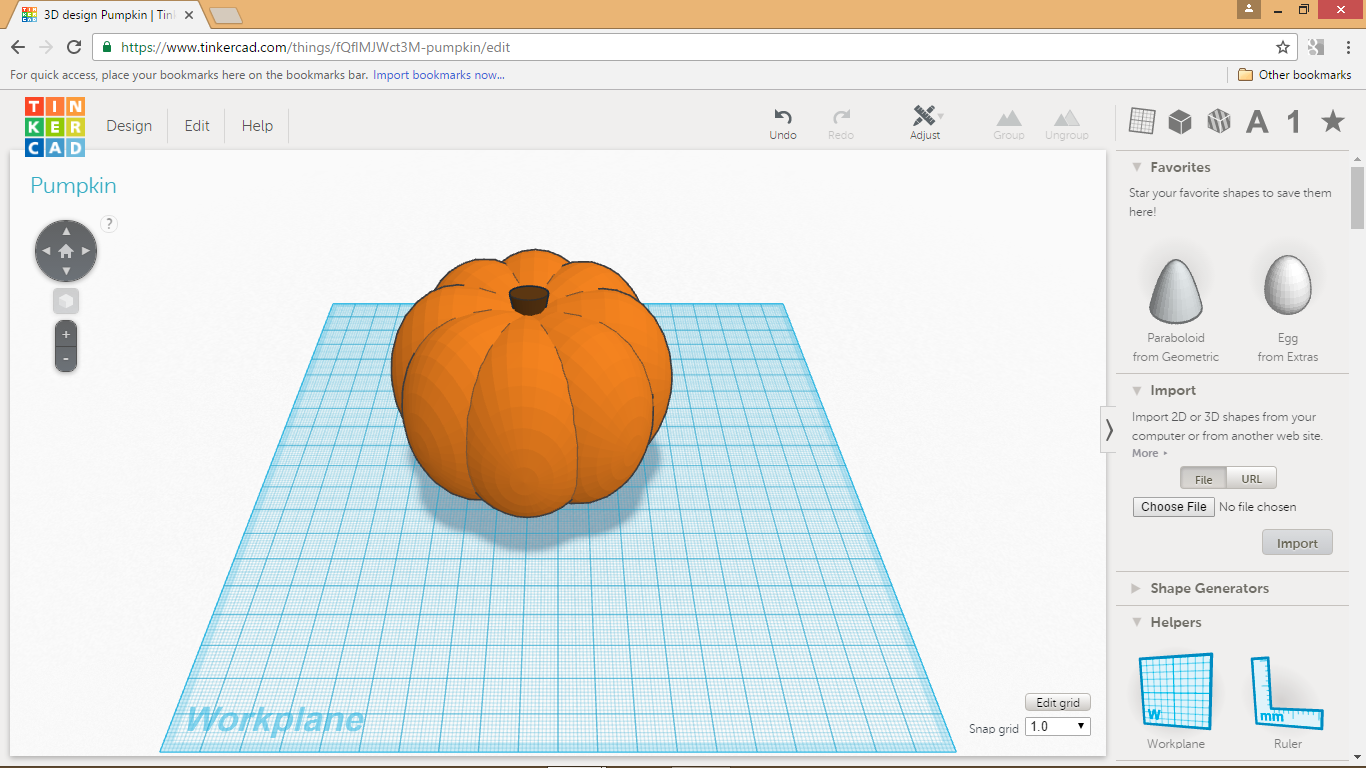Open the Numbers shapes category icon
The image size is (1366, 768).
tap(1291, 120)
